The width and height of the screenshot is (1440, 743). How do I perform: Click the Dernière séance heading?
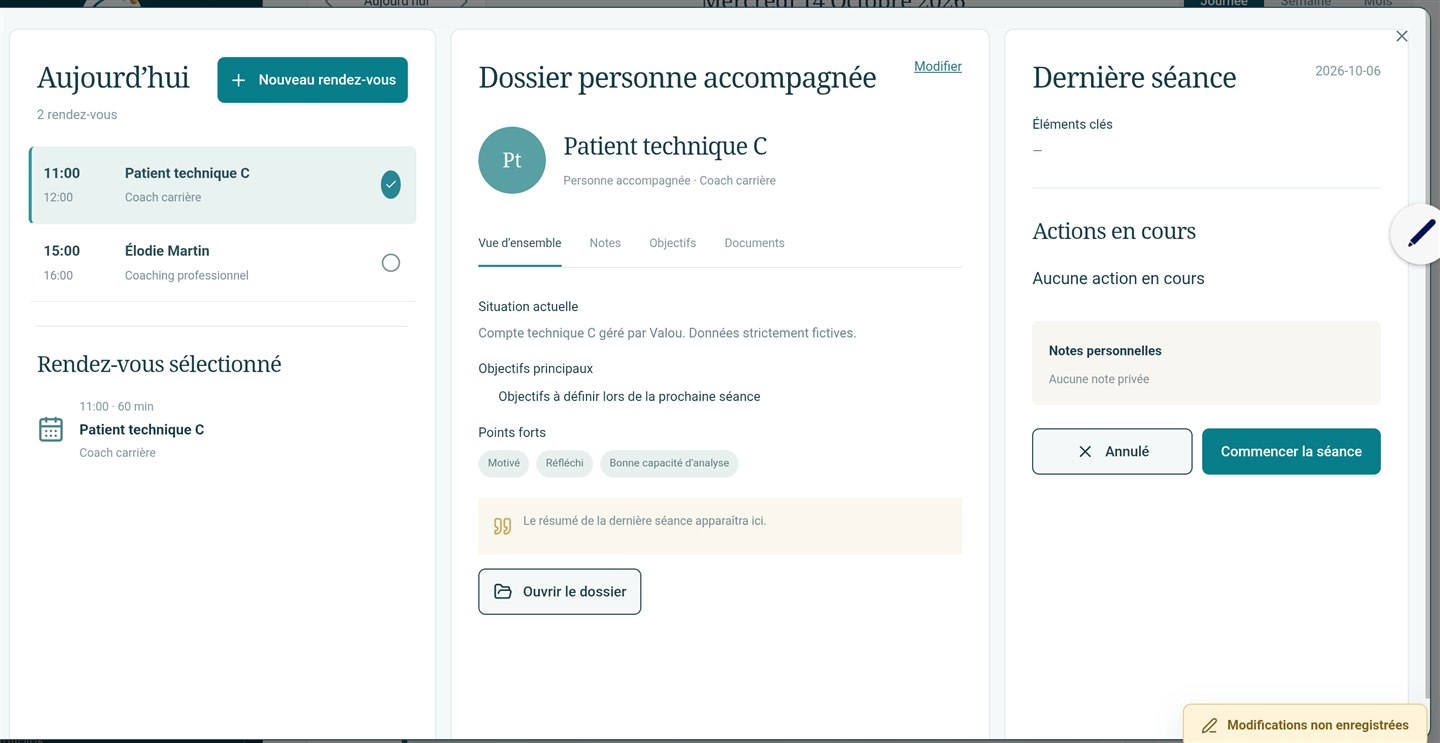coord(1134,78)
